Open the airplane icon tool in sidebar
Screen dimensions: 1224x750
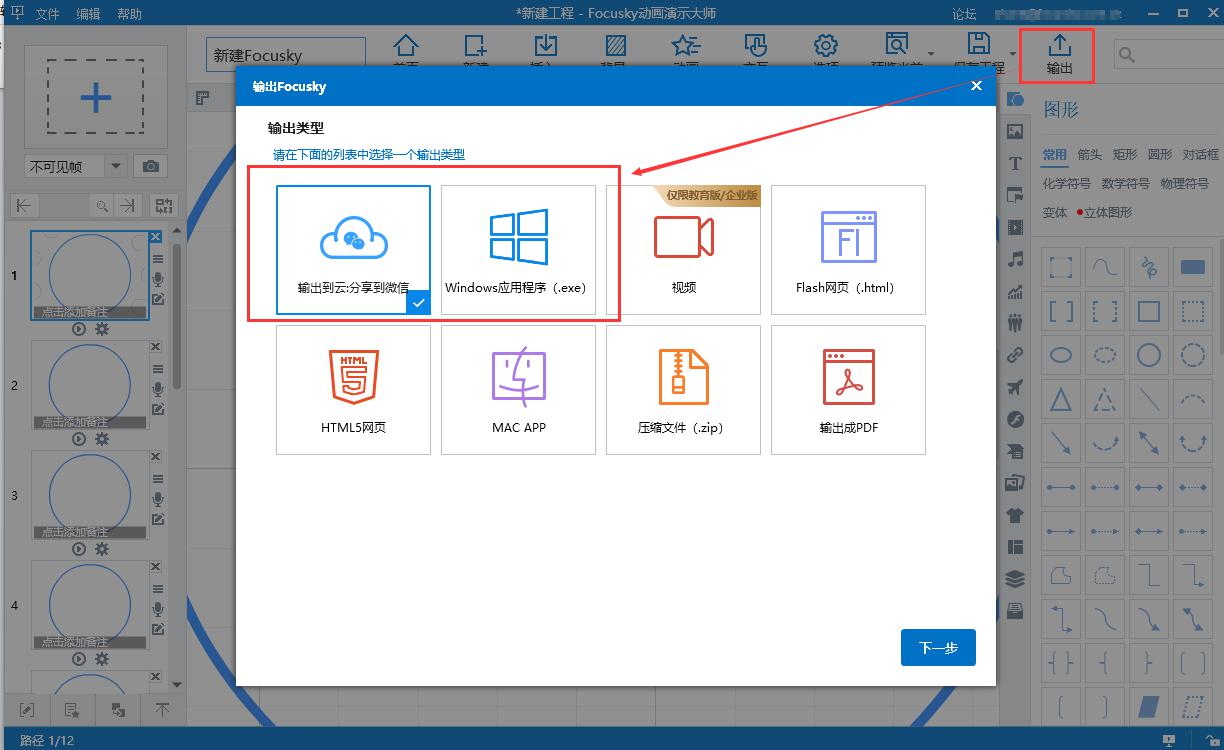1015,387
